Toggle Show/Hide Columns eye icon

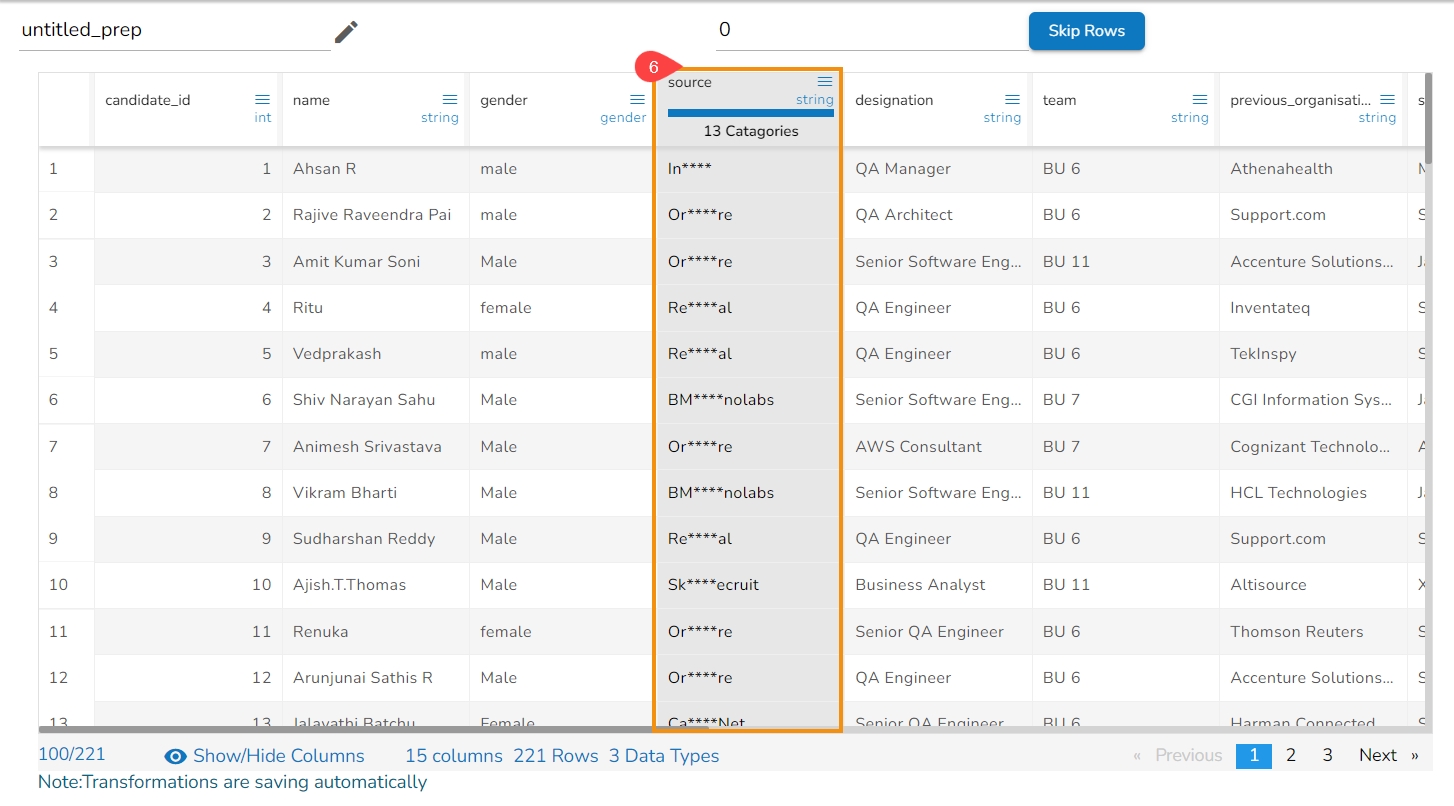176,756
